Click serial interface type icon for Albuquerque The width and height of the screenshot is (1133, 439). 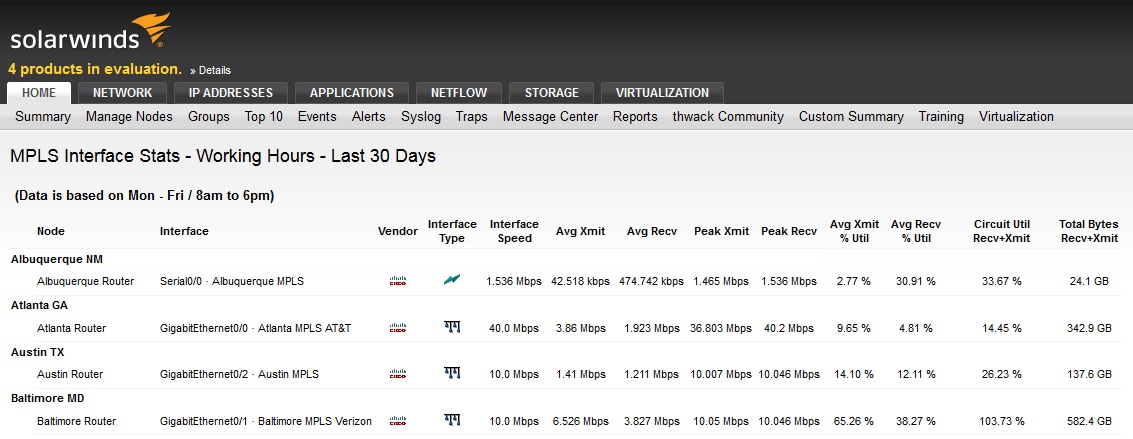452,279
